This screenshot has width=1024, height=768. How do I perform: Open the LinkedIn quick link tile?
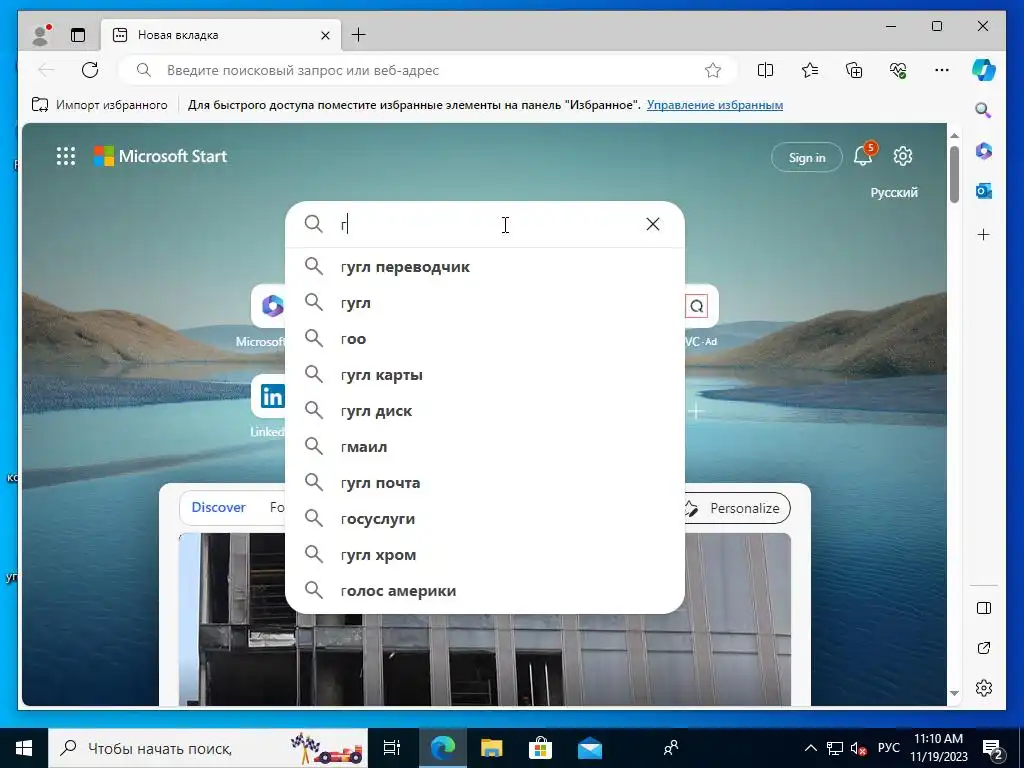[x=269, y=396]
